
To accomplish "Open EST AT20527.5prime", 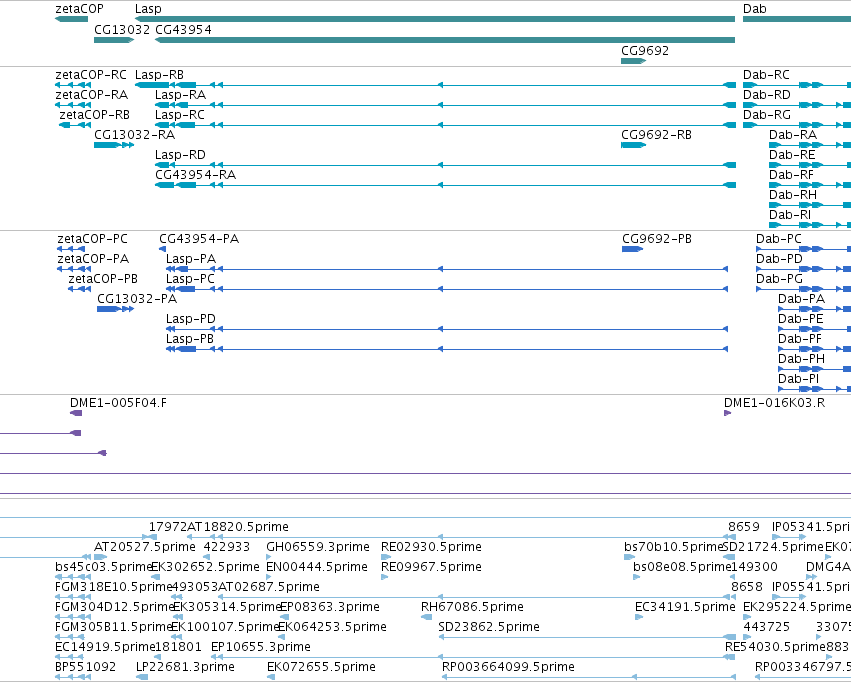I will pos(144,547).
